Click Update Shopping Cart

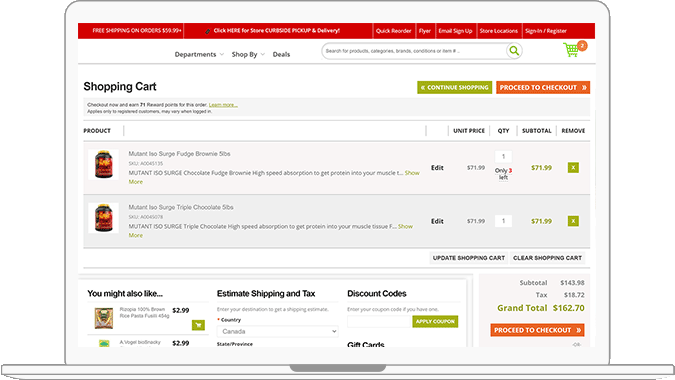(468, 258)
